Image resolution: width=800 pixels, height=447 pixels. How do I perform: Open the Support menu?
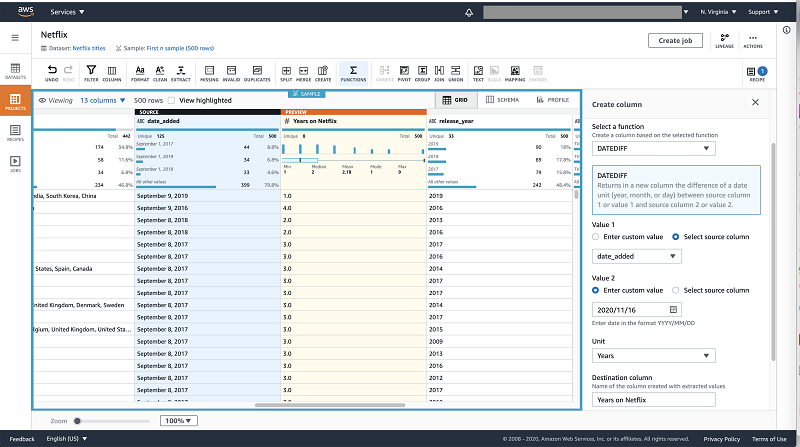[763, 12]
